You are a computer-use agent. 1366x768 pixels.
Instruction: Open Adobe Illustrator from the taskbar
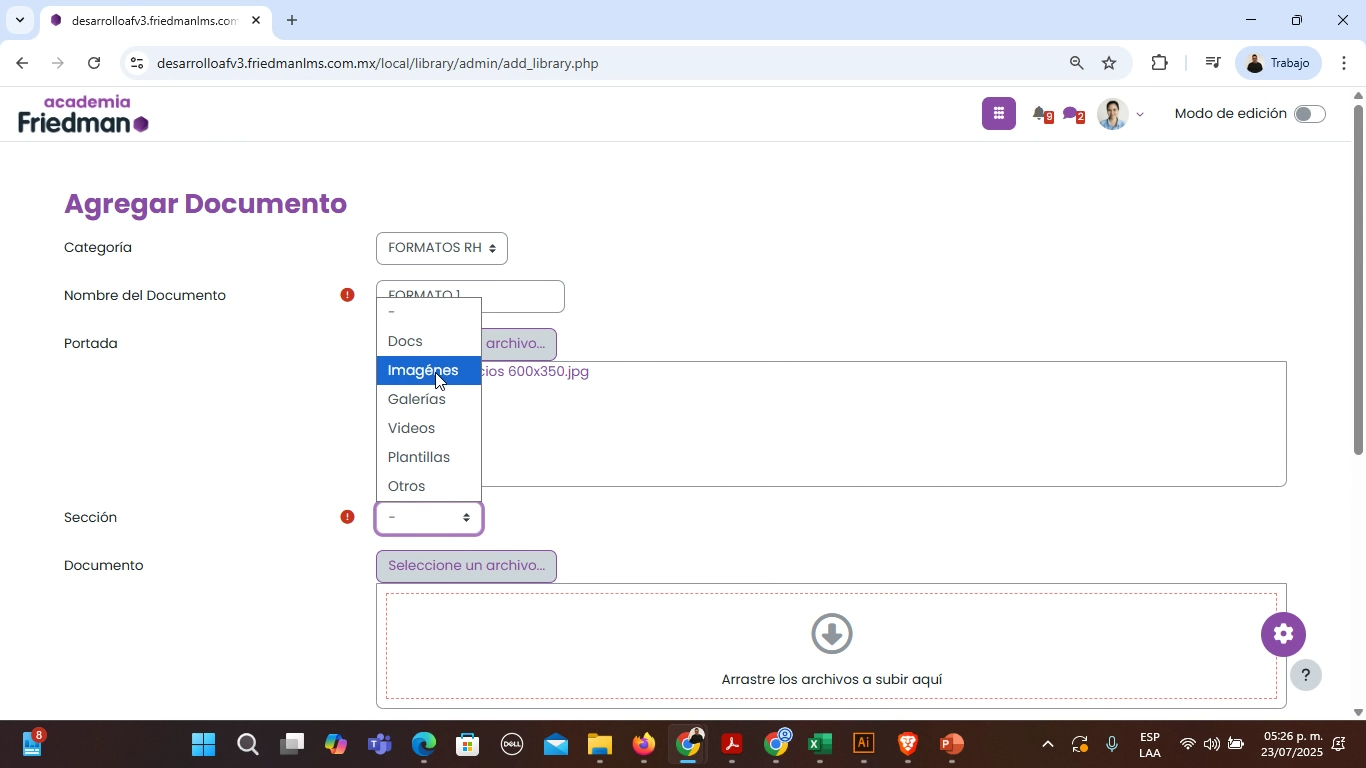click(x=864, y=744)
